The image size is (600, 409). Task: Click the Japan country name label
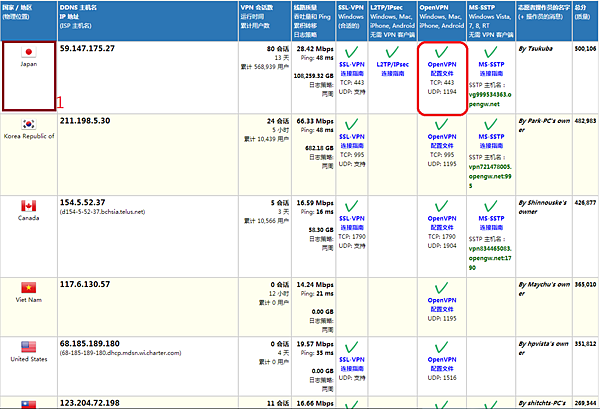tap(29, 64)
